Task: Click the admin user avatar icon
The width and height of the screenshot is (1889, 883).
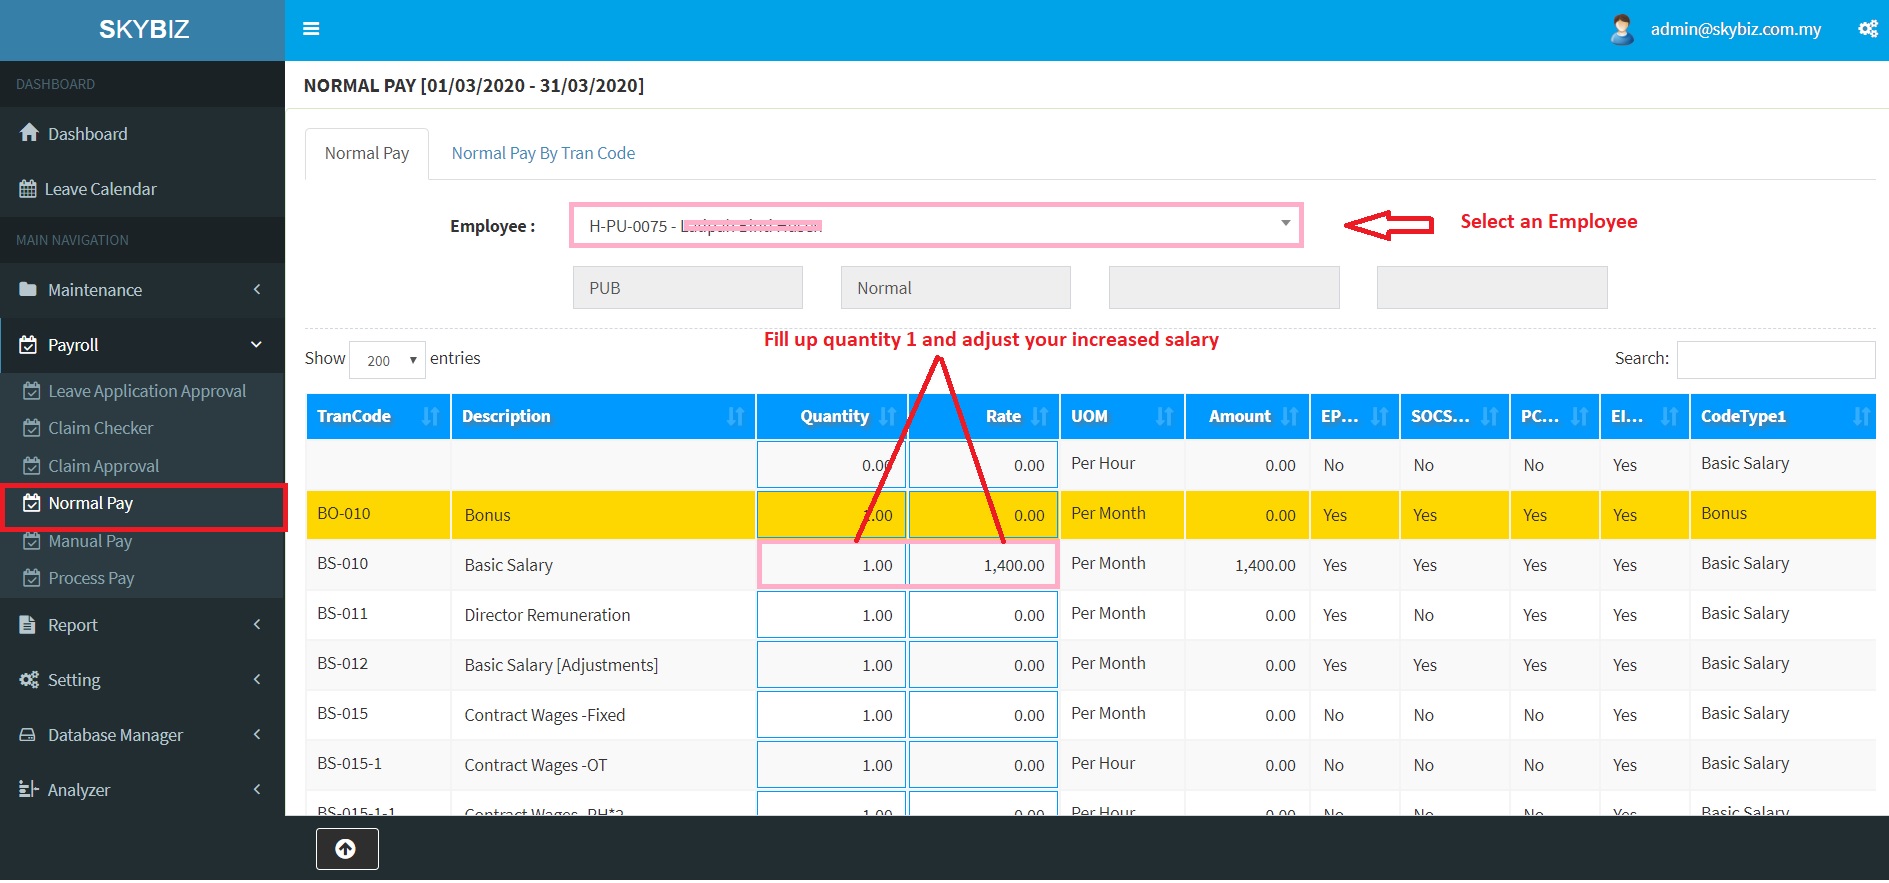Action: point(1621,29)
